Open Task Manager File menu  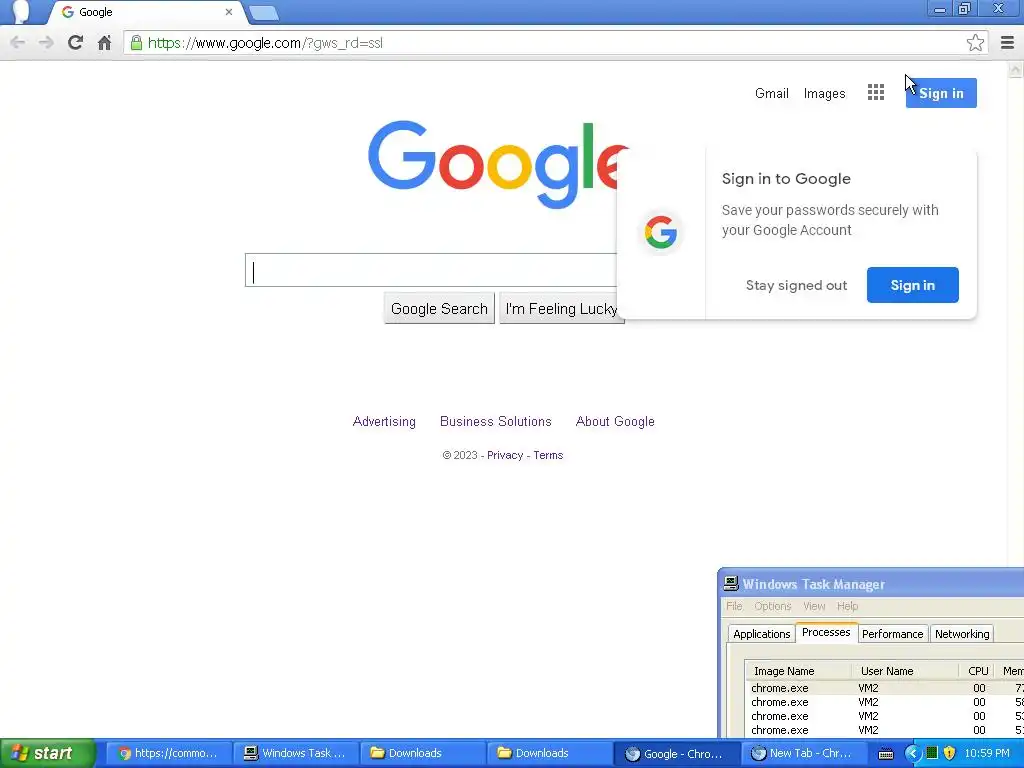point(734,606)
